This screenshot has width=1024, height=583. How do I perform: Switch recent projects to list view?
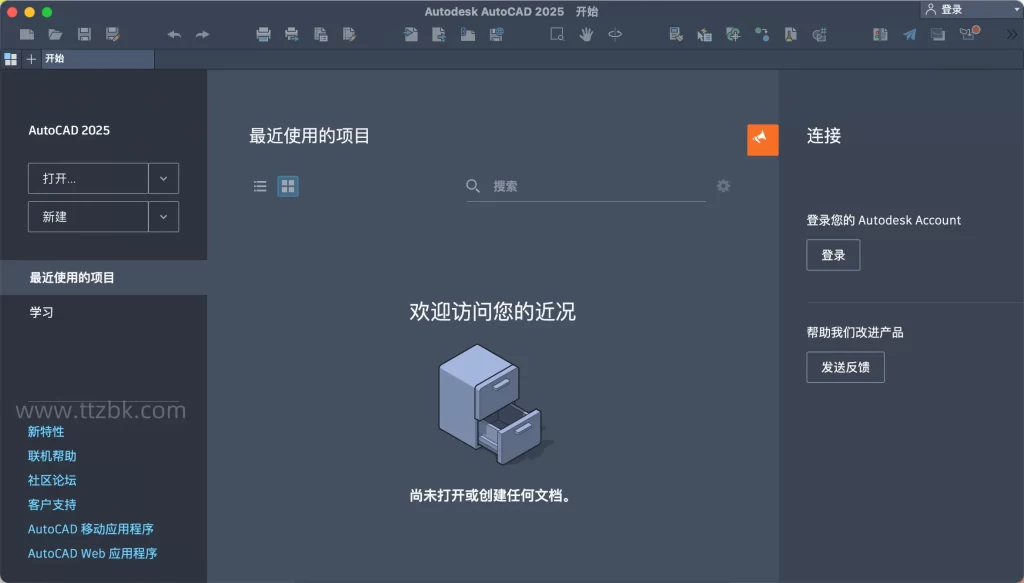click(257, 186)
